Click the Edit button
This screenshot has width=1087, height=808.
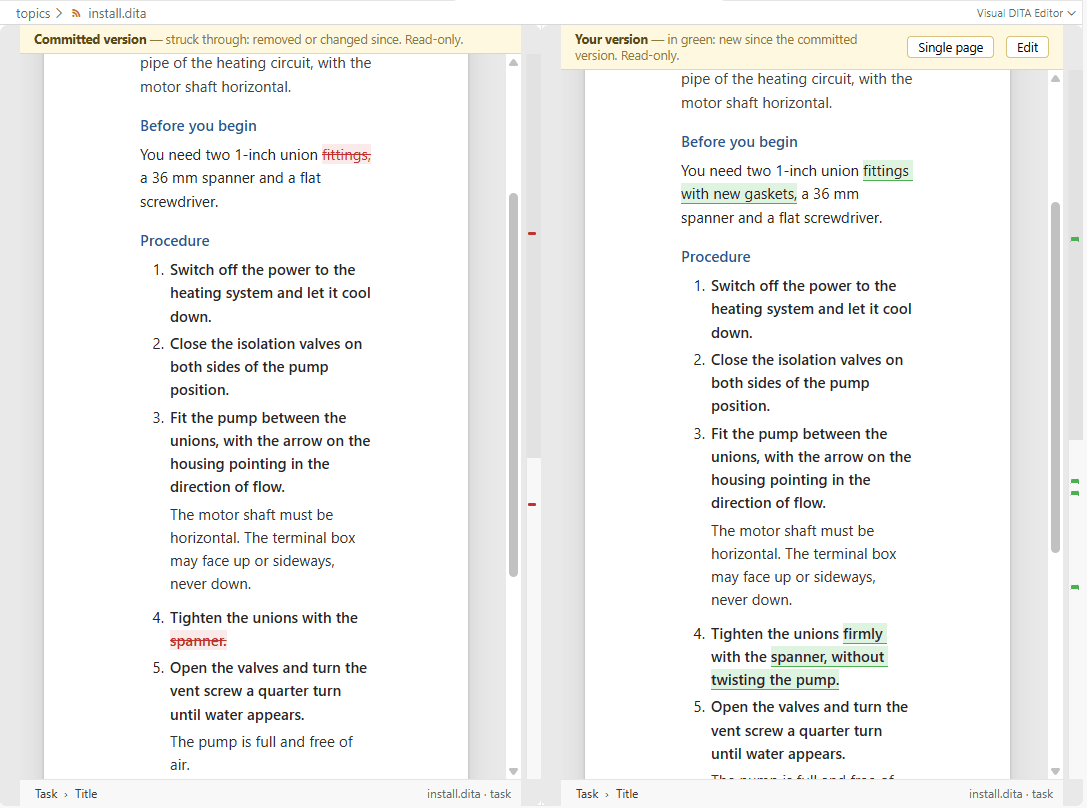tap(1027, 47)
